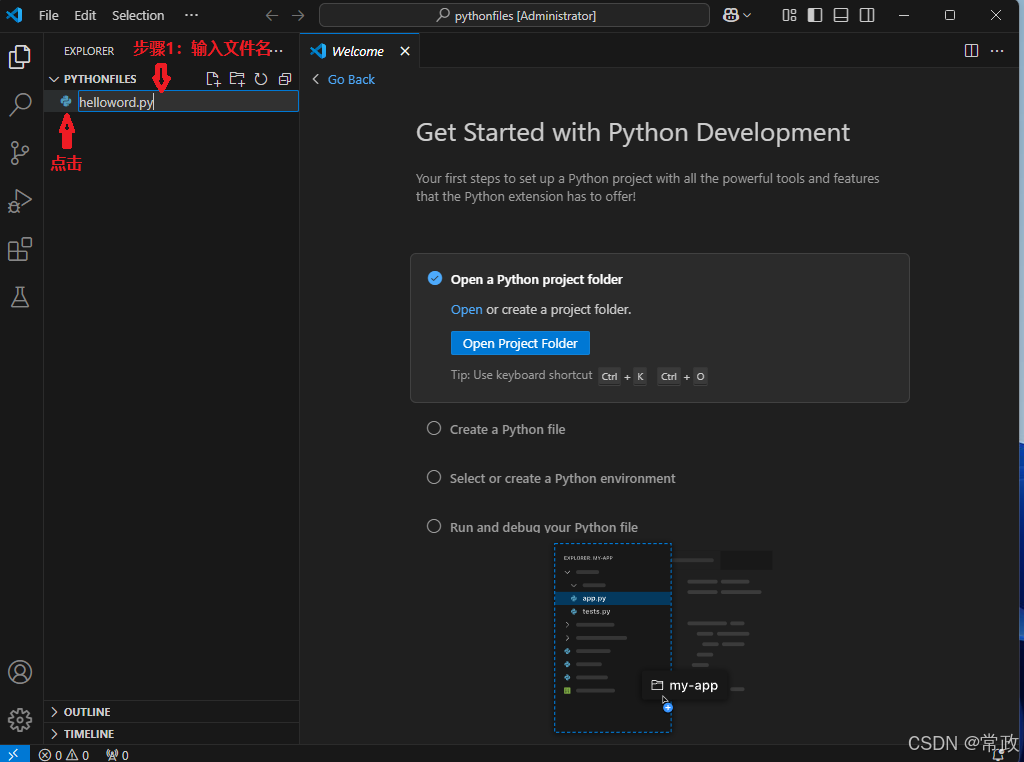Toggle the bottom panel visibility
The height and width of the screenshot is (762, 1024).
(x=841, y=15)
